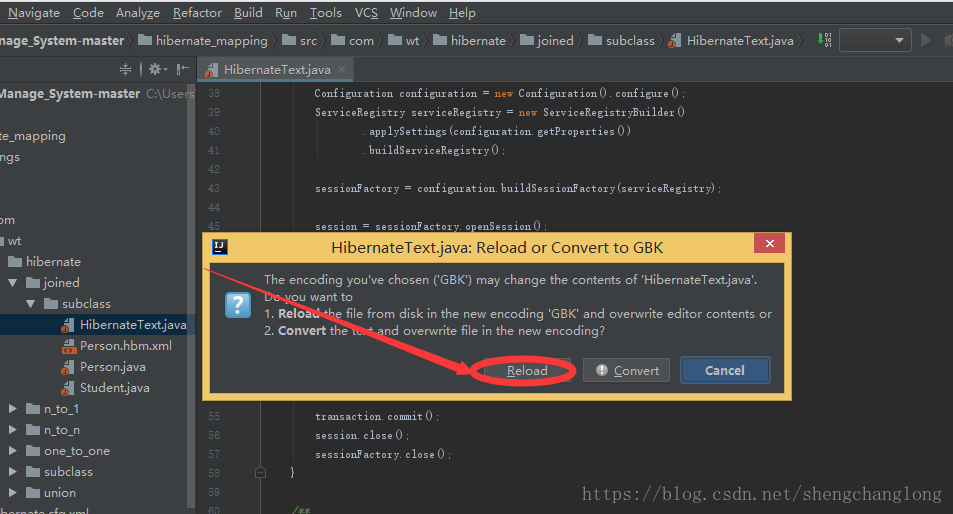Click the transaction.commit() code line
This screenshot has width=953, height=514.
click(377, 416)
